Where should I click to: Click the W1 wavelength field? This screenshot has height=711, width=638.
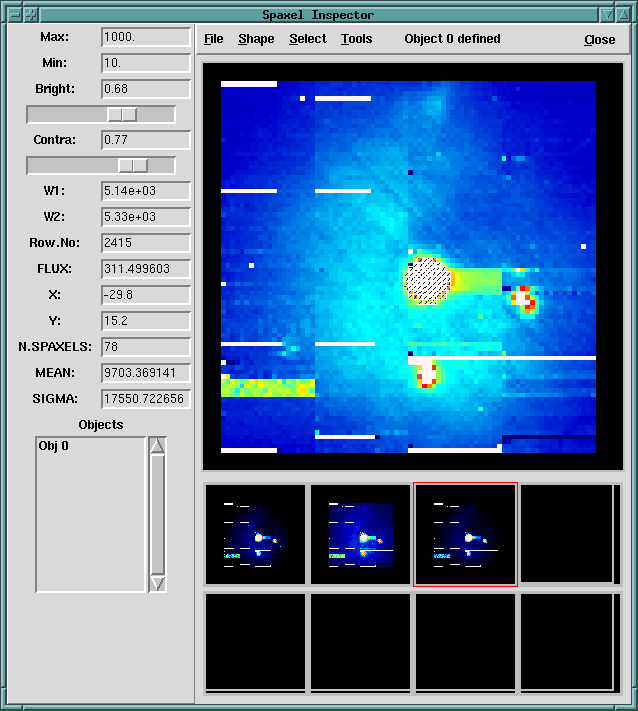(x=146, y=191)
